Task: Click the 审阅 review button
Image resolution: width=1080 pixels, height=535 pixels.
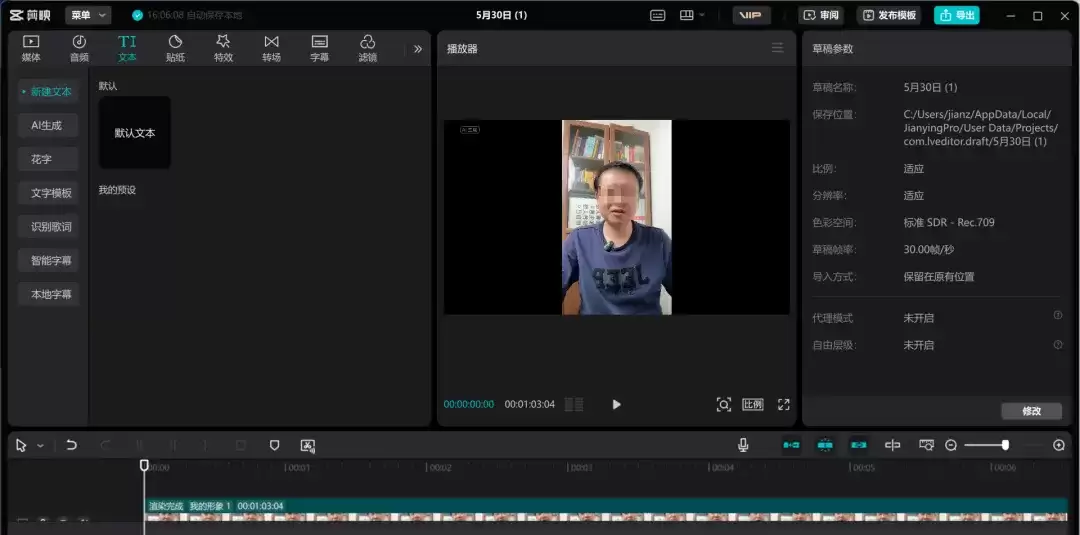Action: 821,15
